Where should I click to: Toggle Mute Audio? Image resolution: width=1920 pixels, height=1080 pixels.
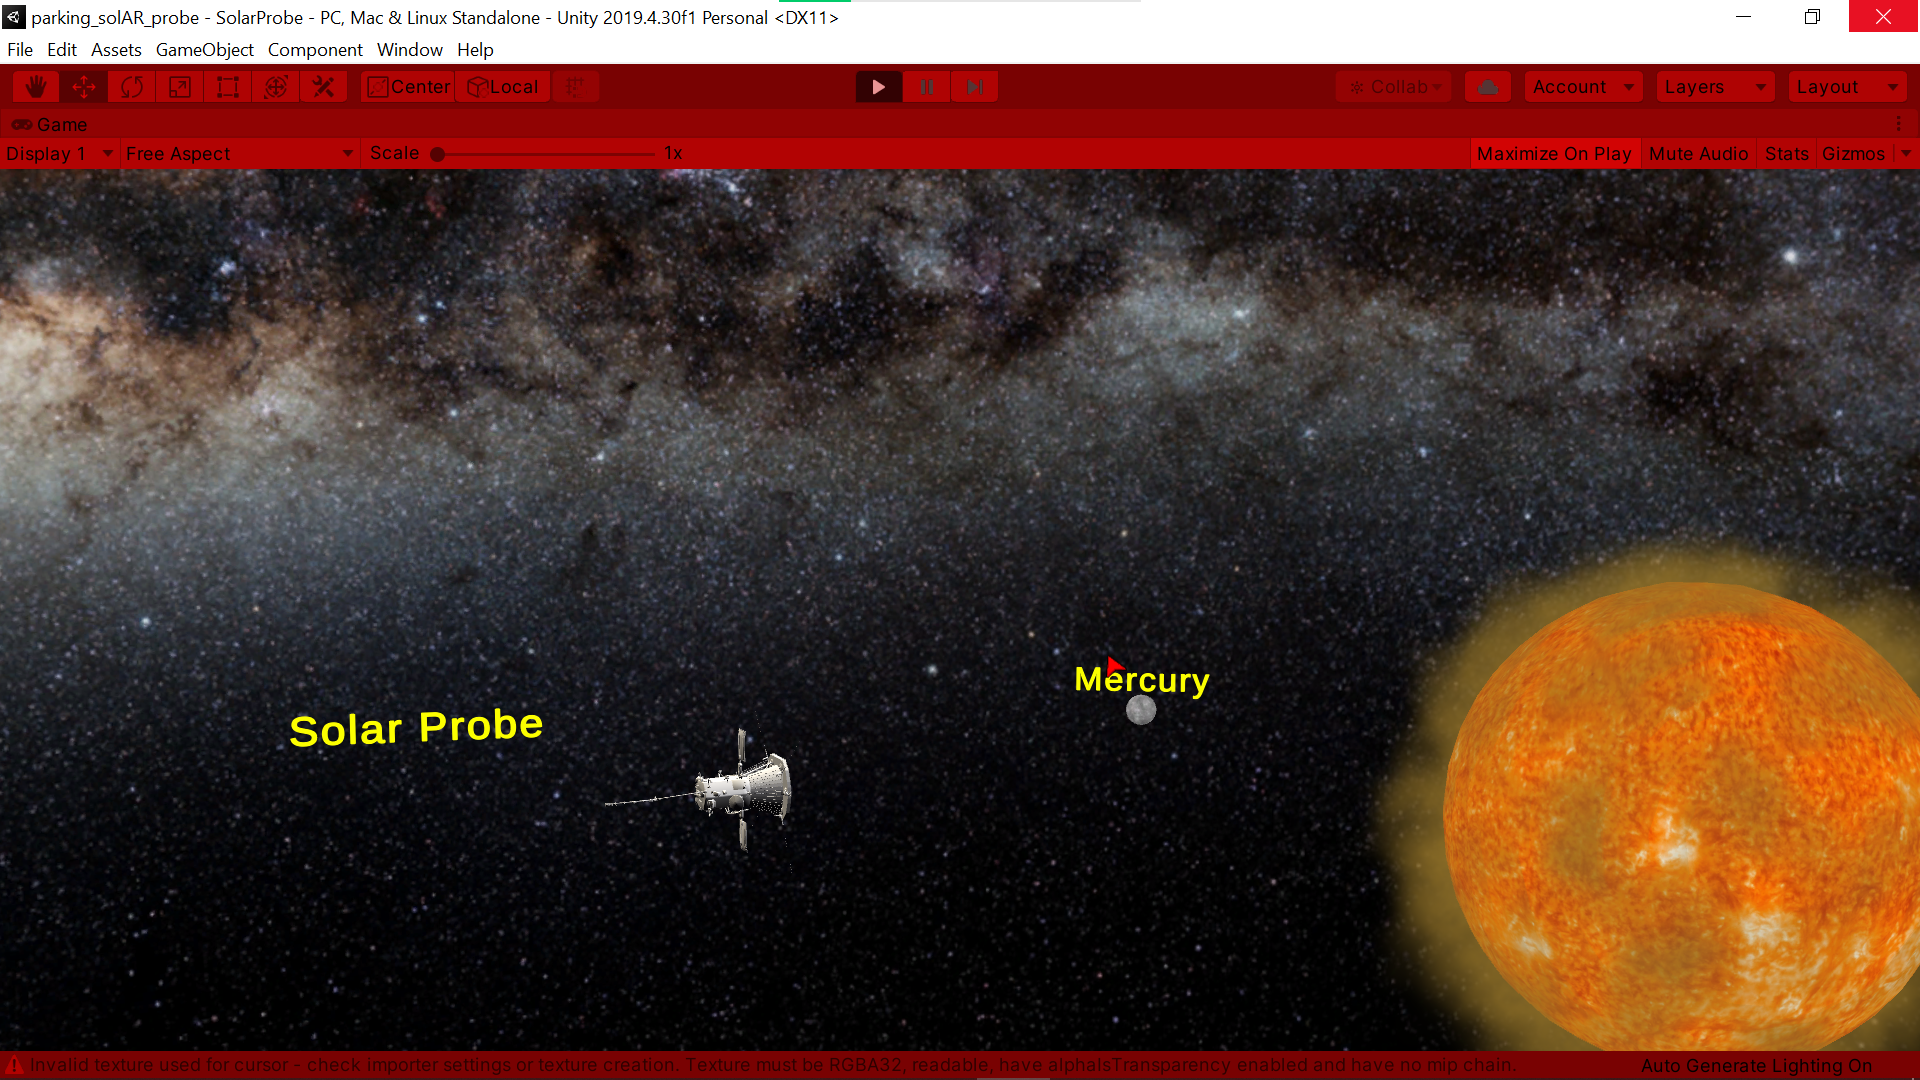coord(1698,153)
